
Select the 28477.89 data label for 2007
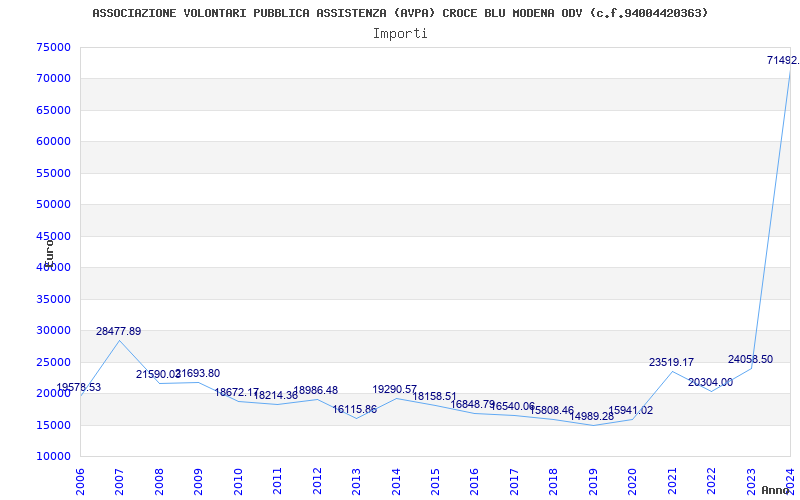(x=118, y=331)
